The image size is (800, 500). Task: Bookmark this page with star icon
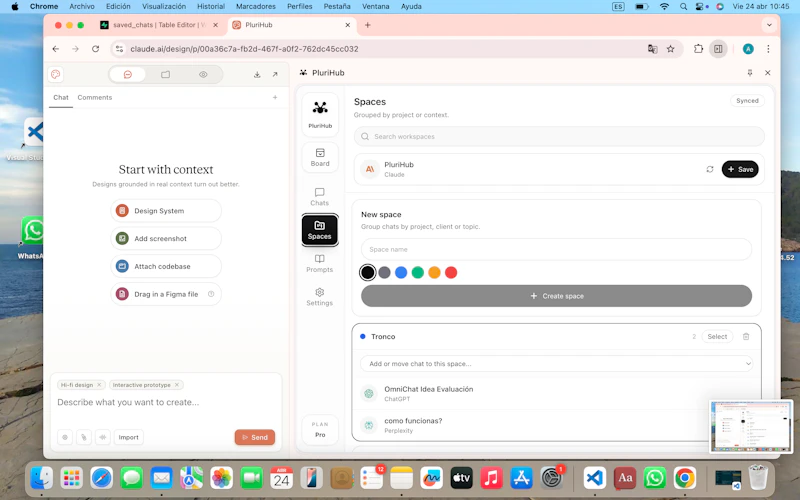pyautogui.click(x=670, y=49)
